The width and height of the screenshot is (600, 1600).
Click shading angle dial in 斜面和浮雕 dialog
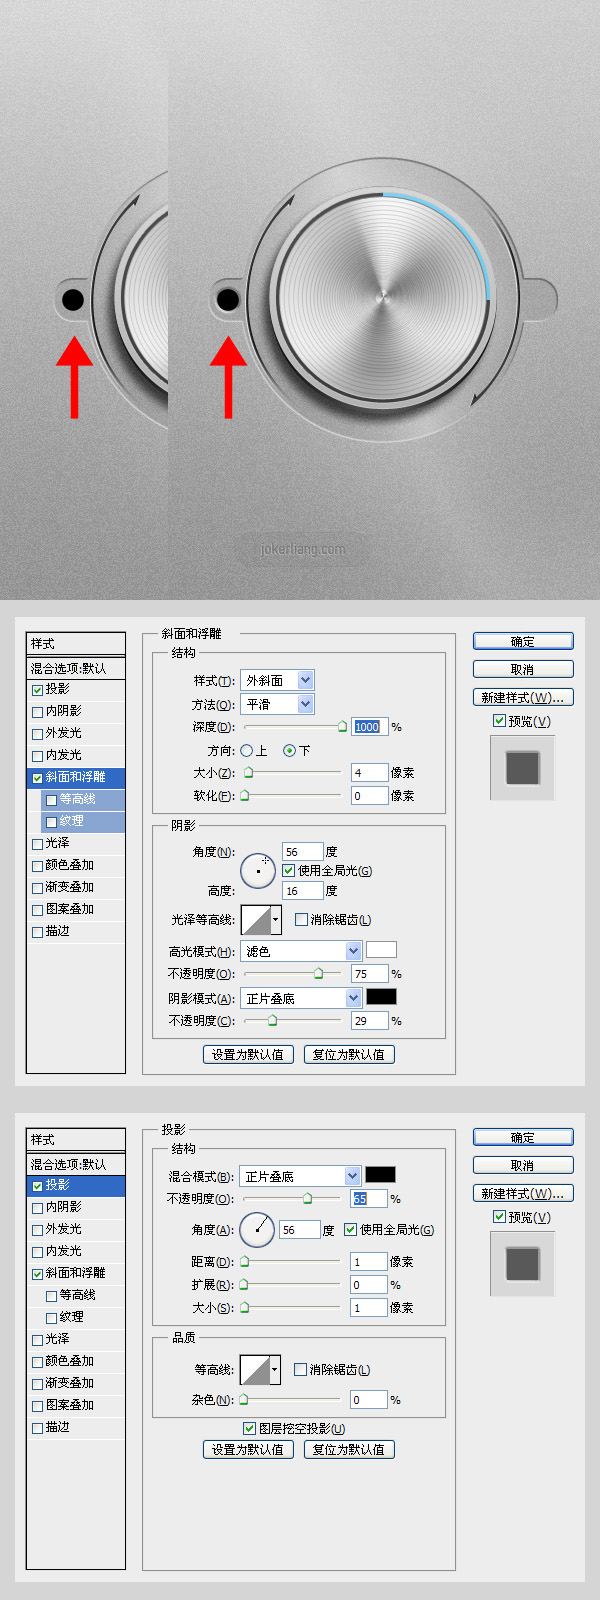[258, 871]
